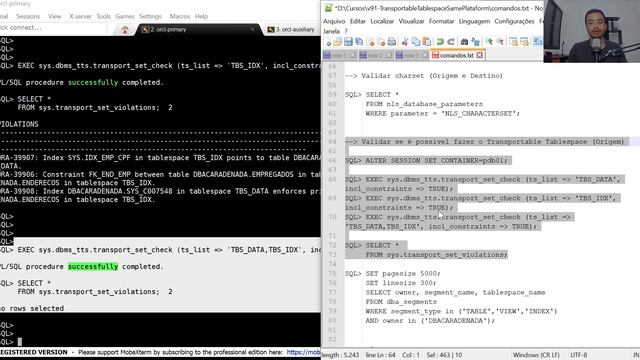Switch to the new 2 tab
640x360 pixels.
(376, 55)
